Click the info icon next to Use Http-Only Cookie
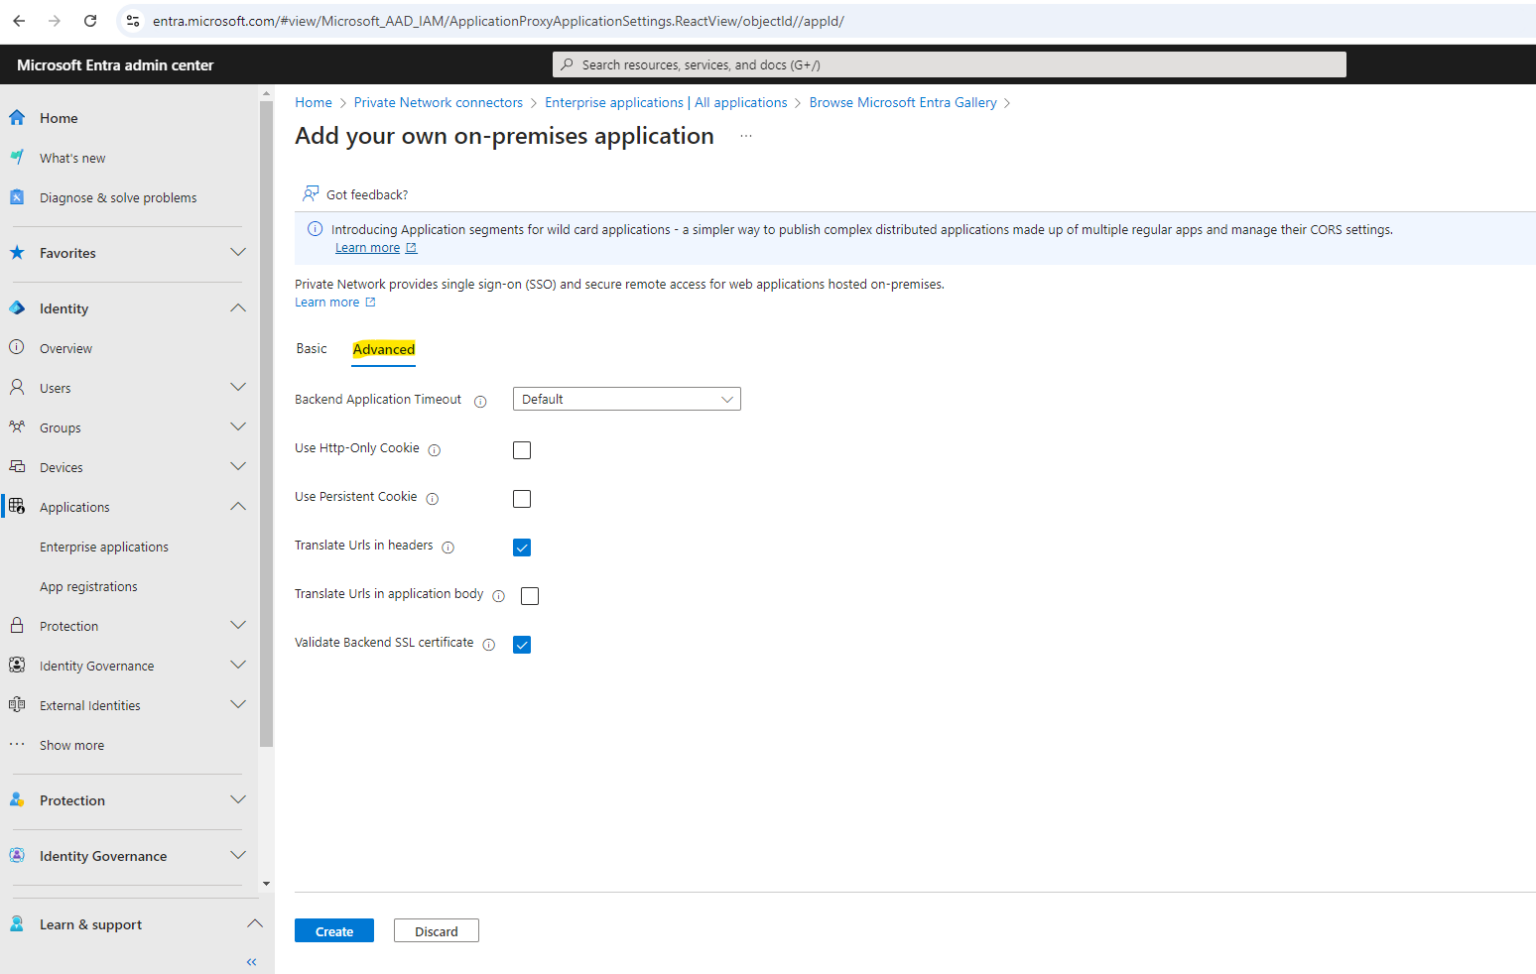Screen dimensions: 1536x974 tap(434, 450)
